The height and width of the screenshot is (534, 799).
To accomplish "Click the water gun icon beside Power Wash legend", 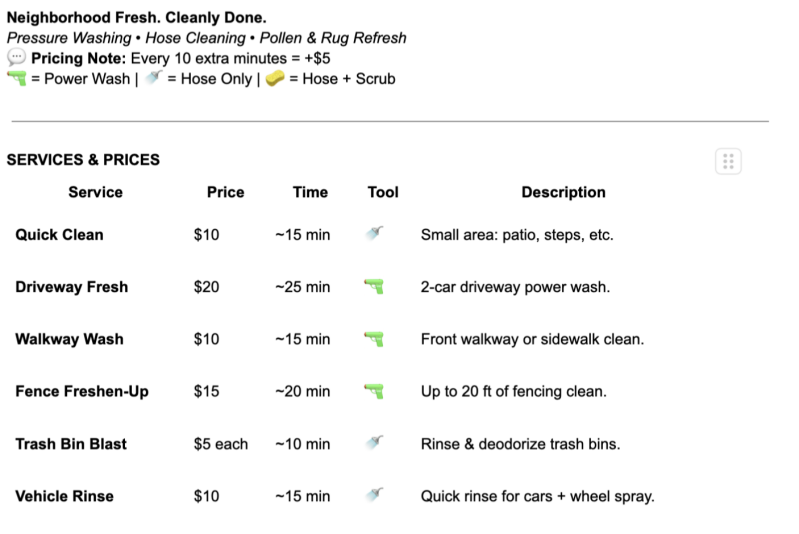I will pos(16,78).
